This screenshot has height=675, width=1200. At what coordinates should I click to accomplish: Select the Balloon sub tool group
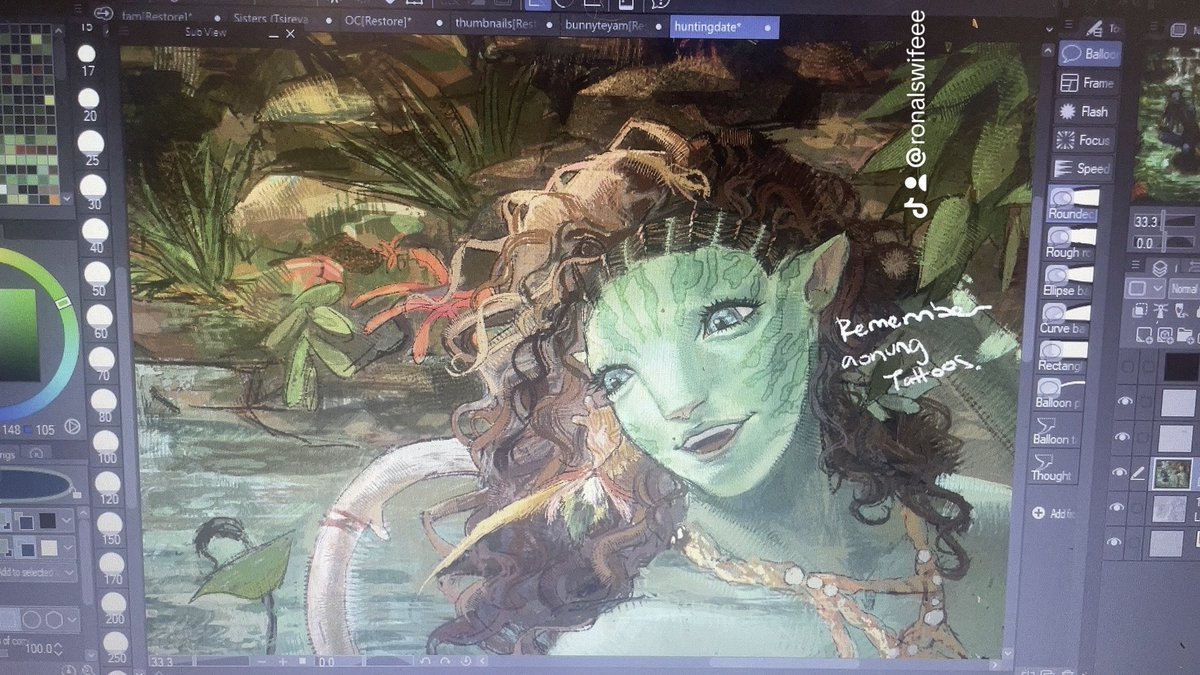pyautogui.click(x=1089, y=54)
